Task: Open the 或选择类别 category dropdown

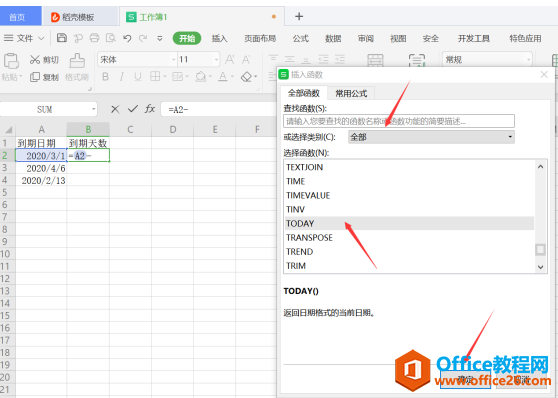Action: 510,137
